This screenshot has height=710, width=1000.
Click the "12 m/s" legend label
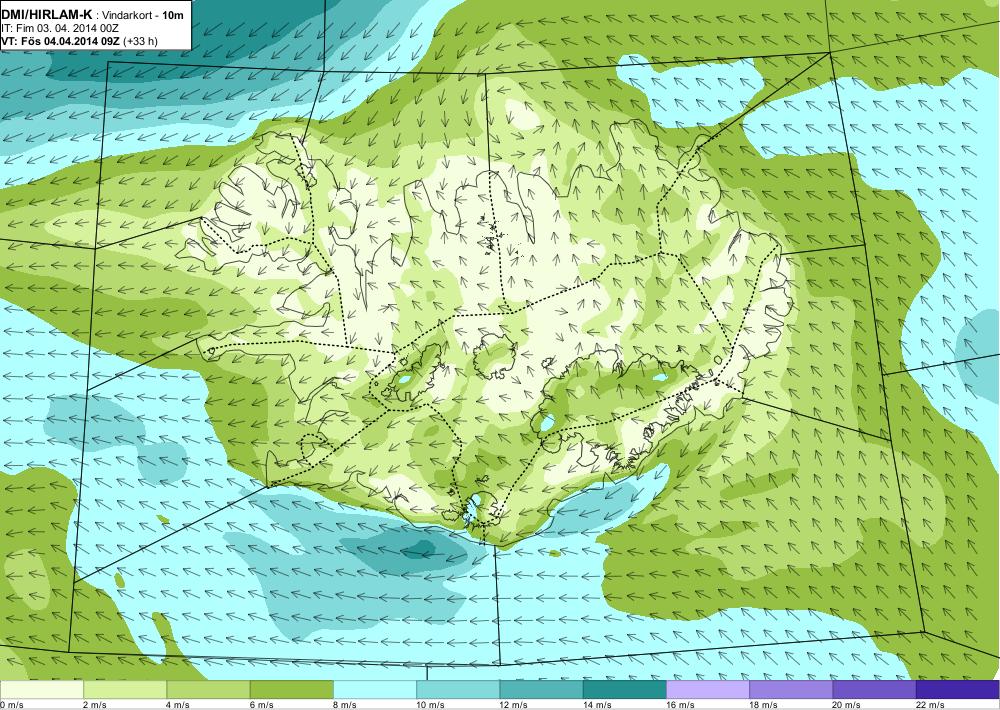(514, 705)
